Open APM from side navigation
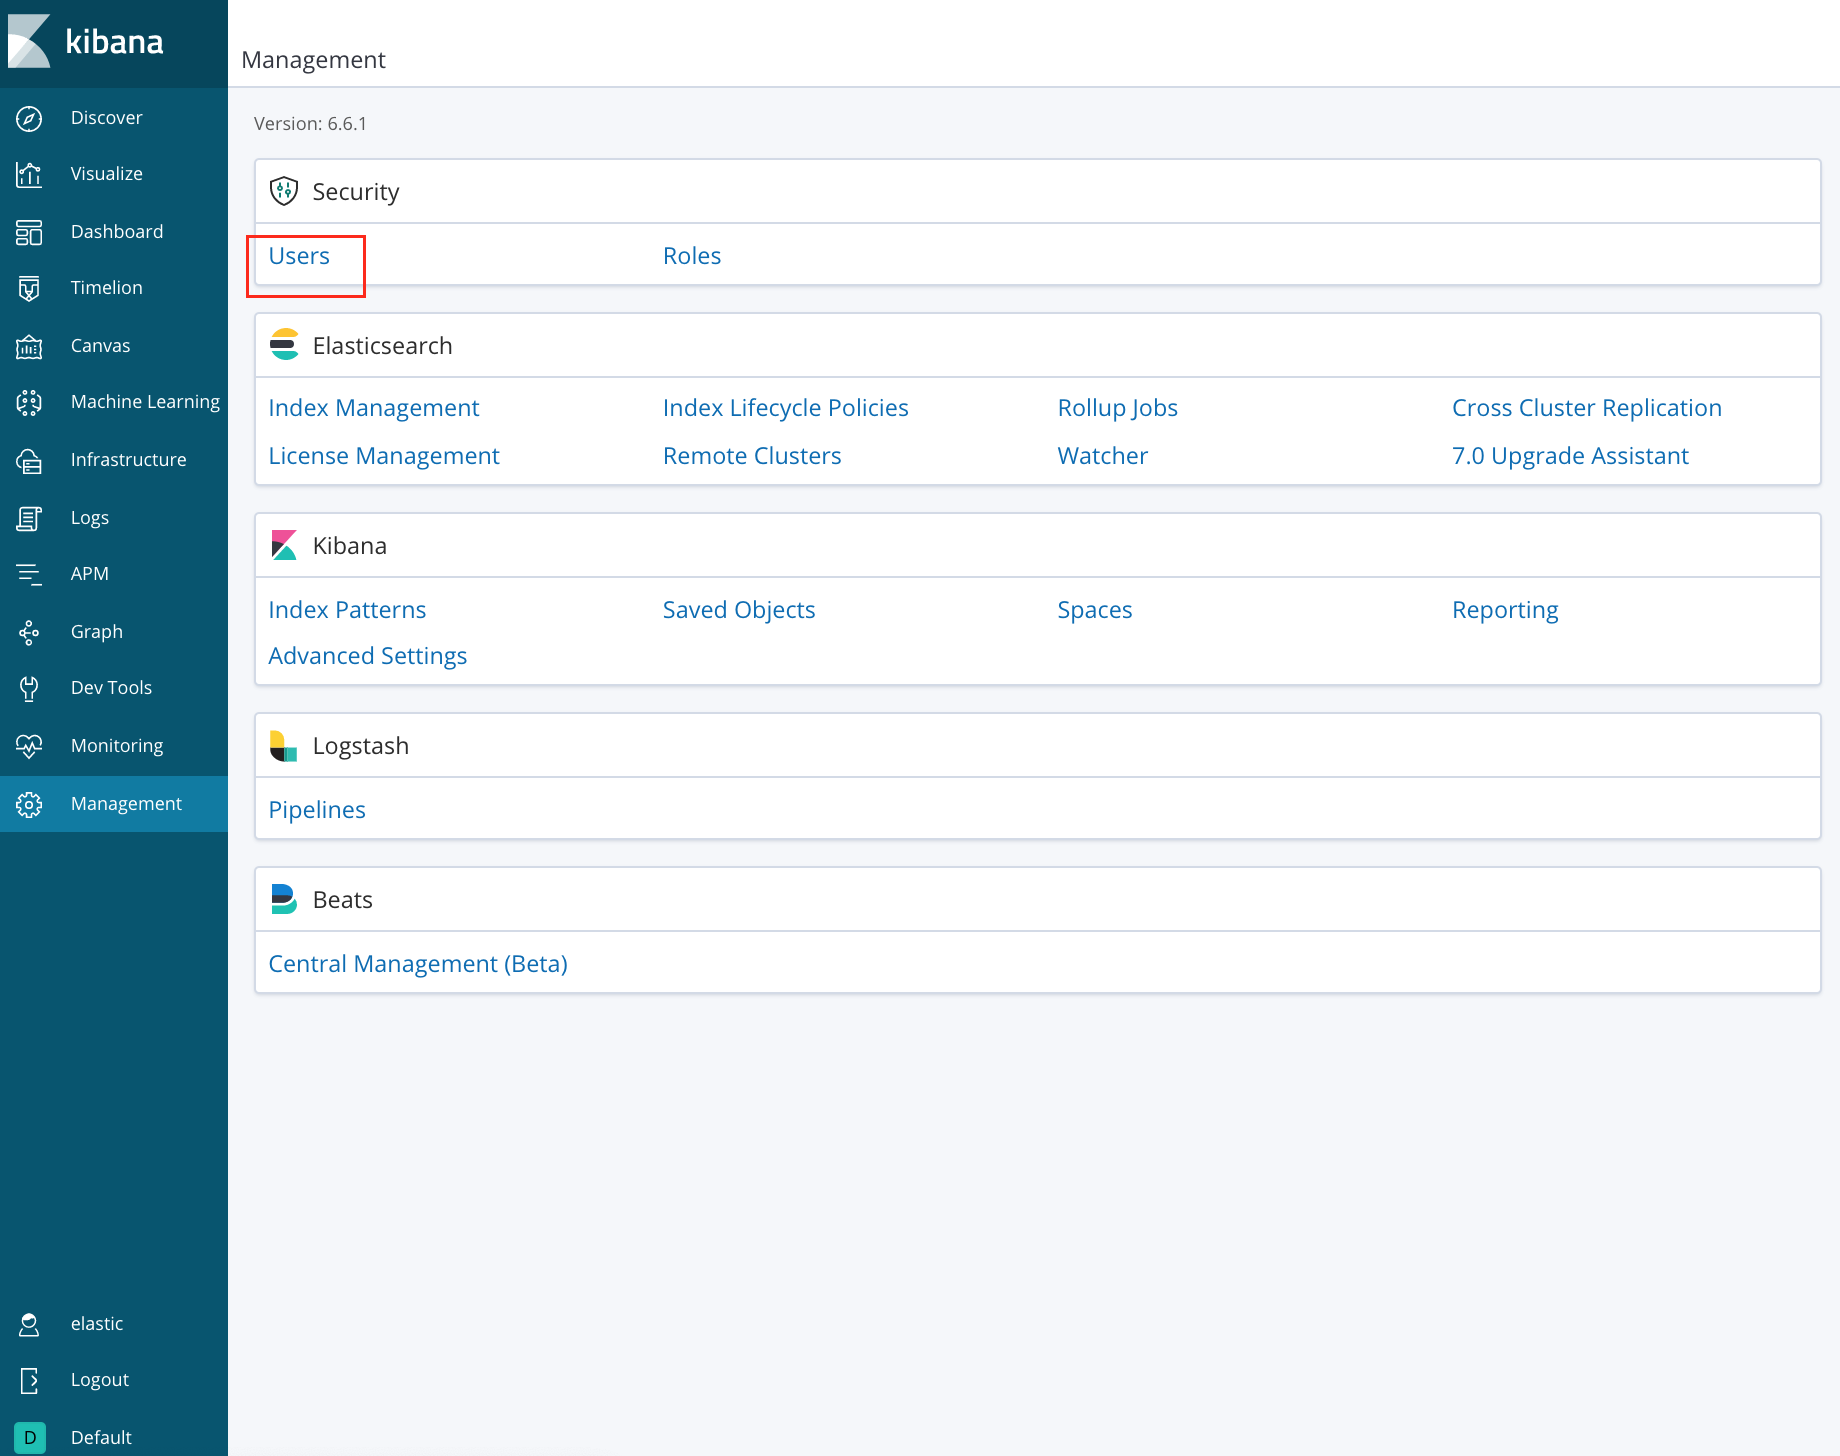 89,574
